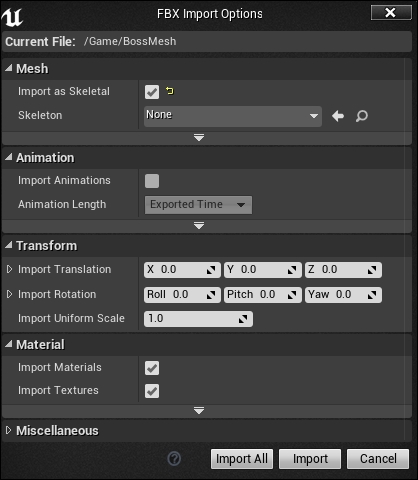Image resolution: width=418 pixels, height=480 pixels.
Task: Click the spinner arrow icon in Yaw field
Action: click(372, 295)
